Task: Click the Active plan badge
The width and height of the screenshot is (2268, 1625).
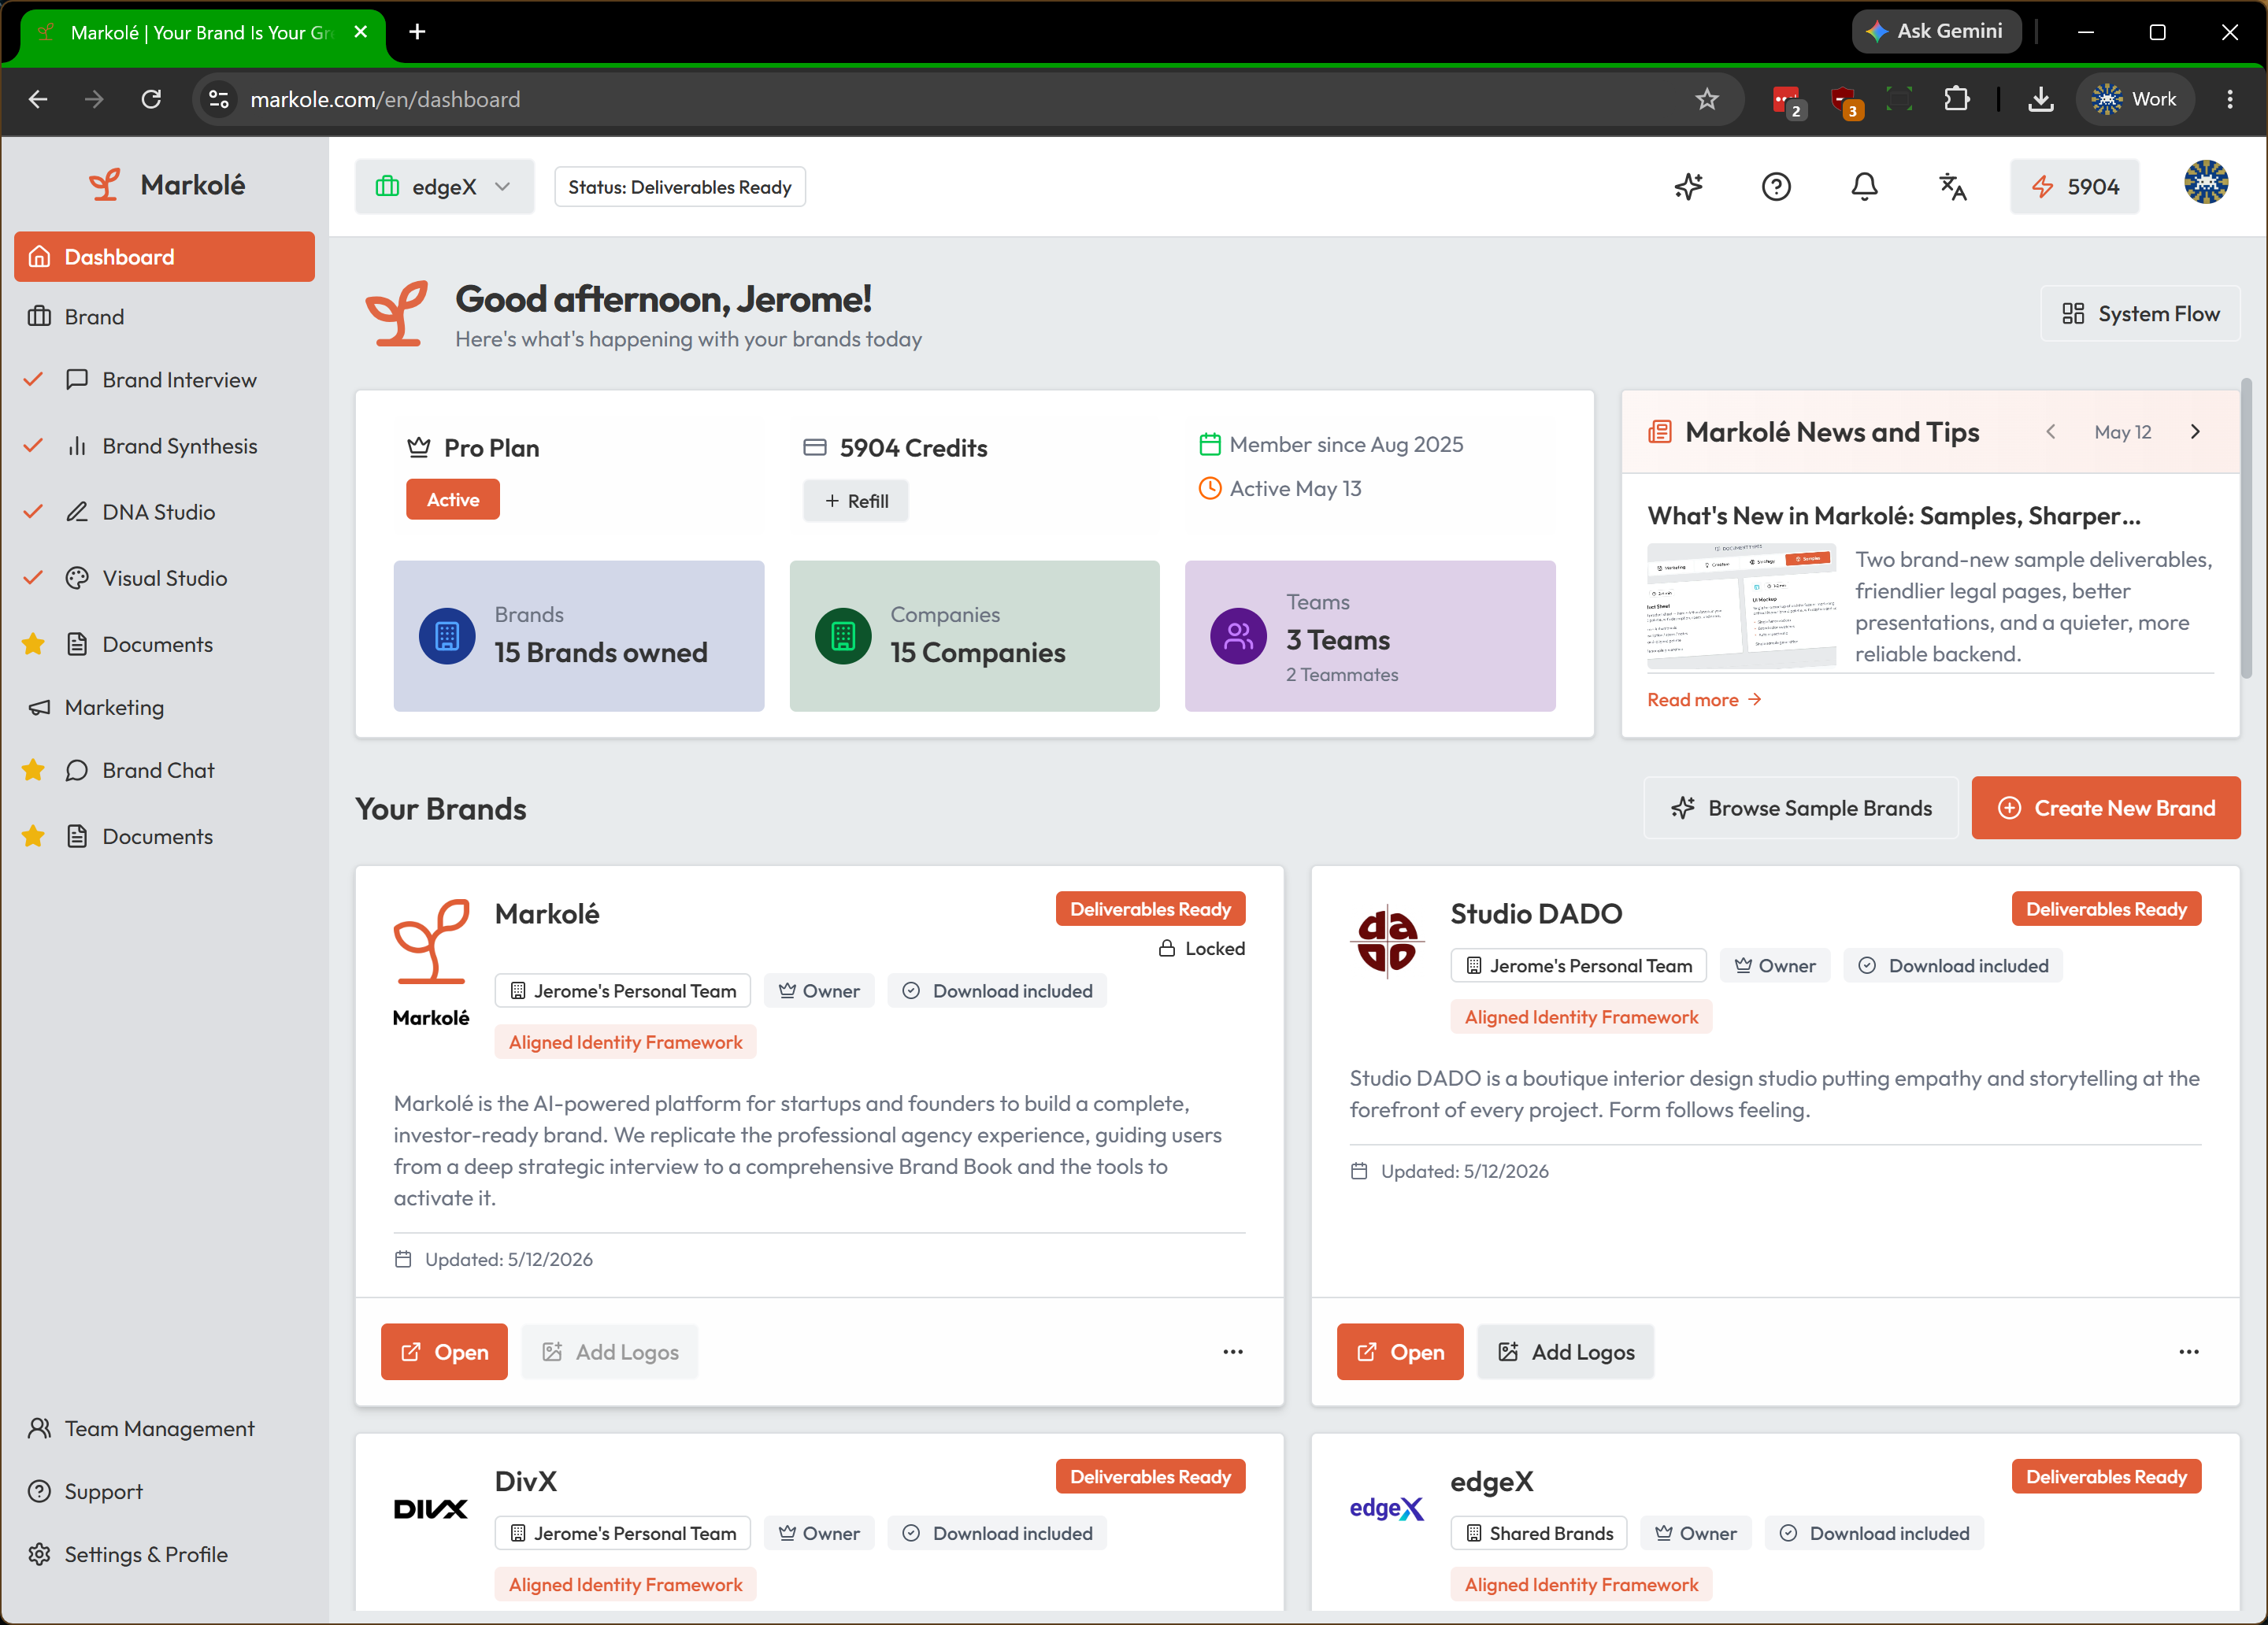Action: pos(453,499)
